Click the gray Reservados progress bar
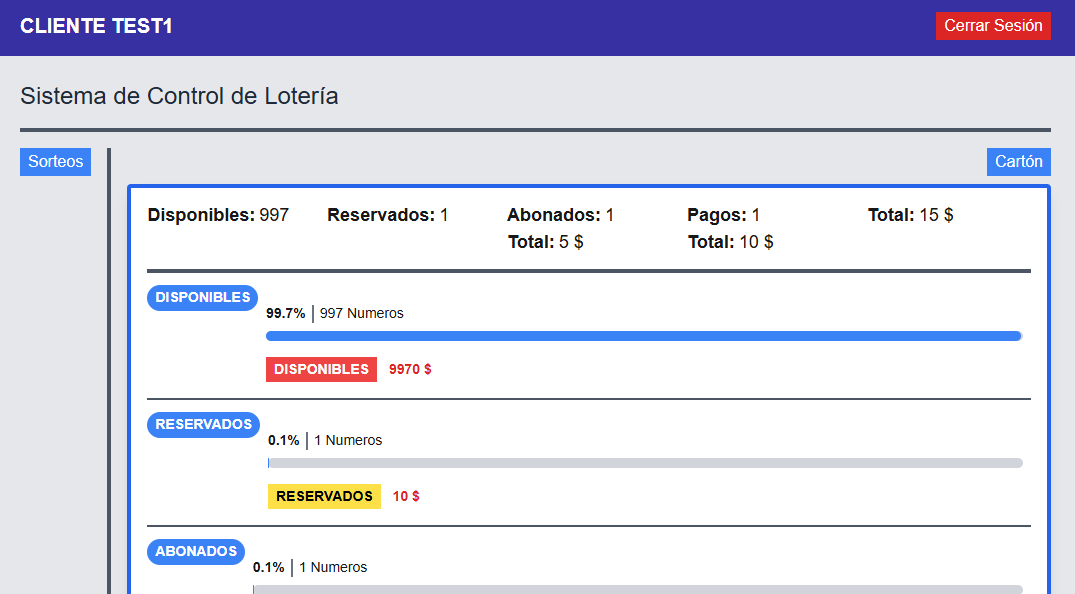This screenshot has width=1075, height=594. [x=645, y=463]
